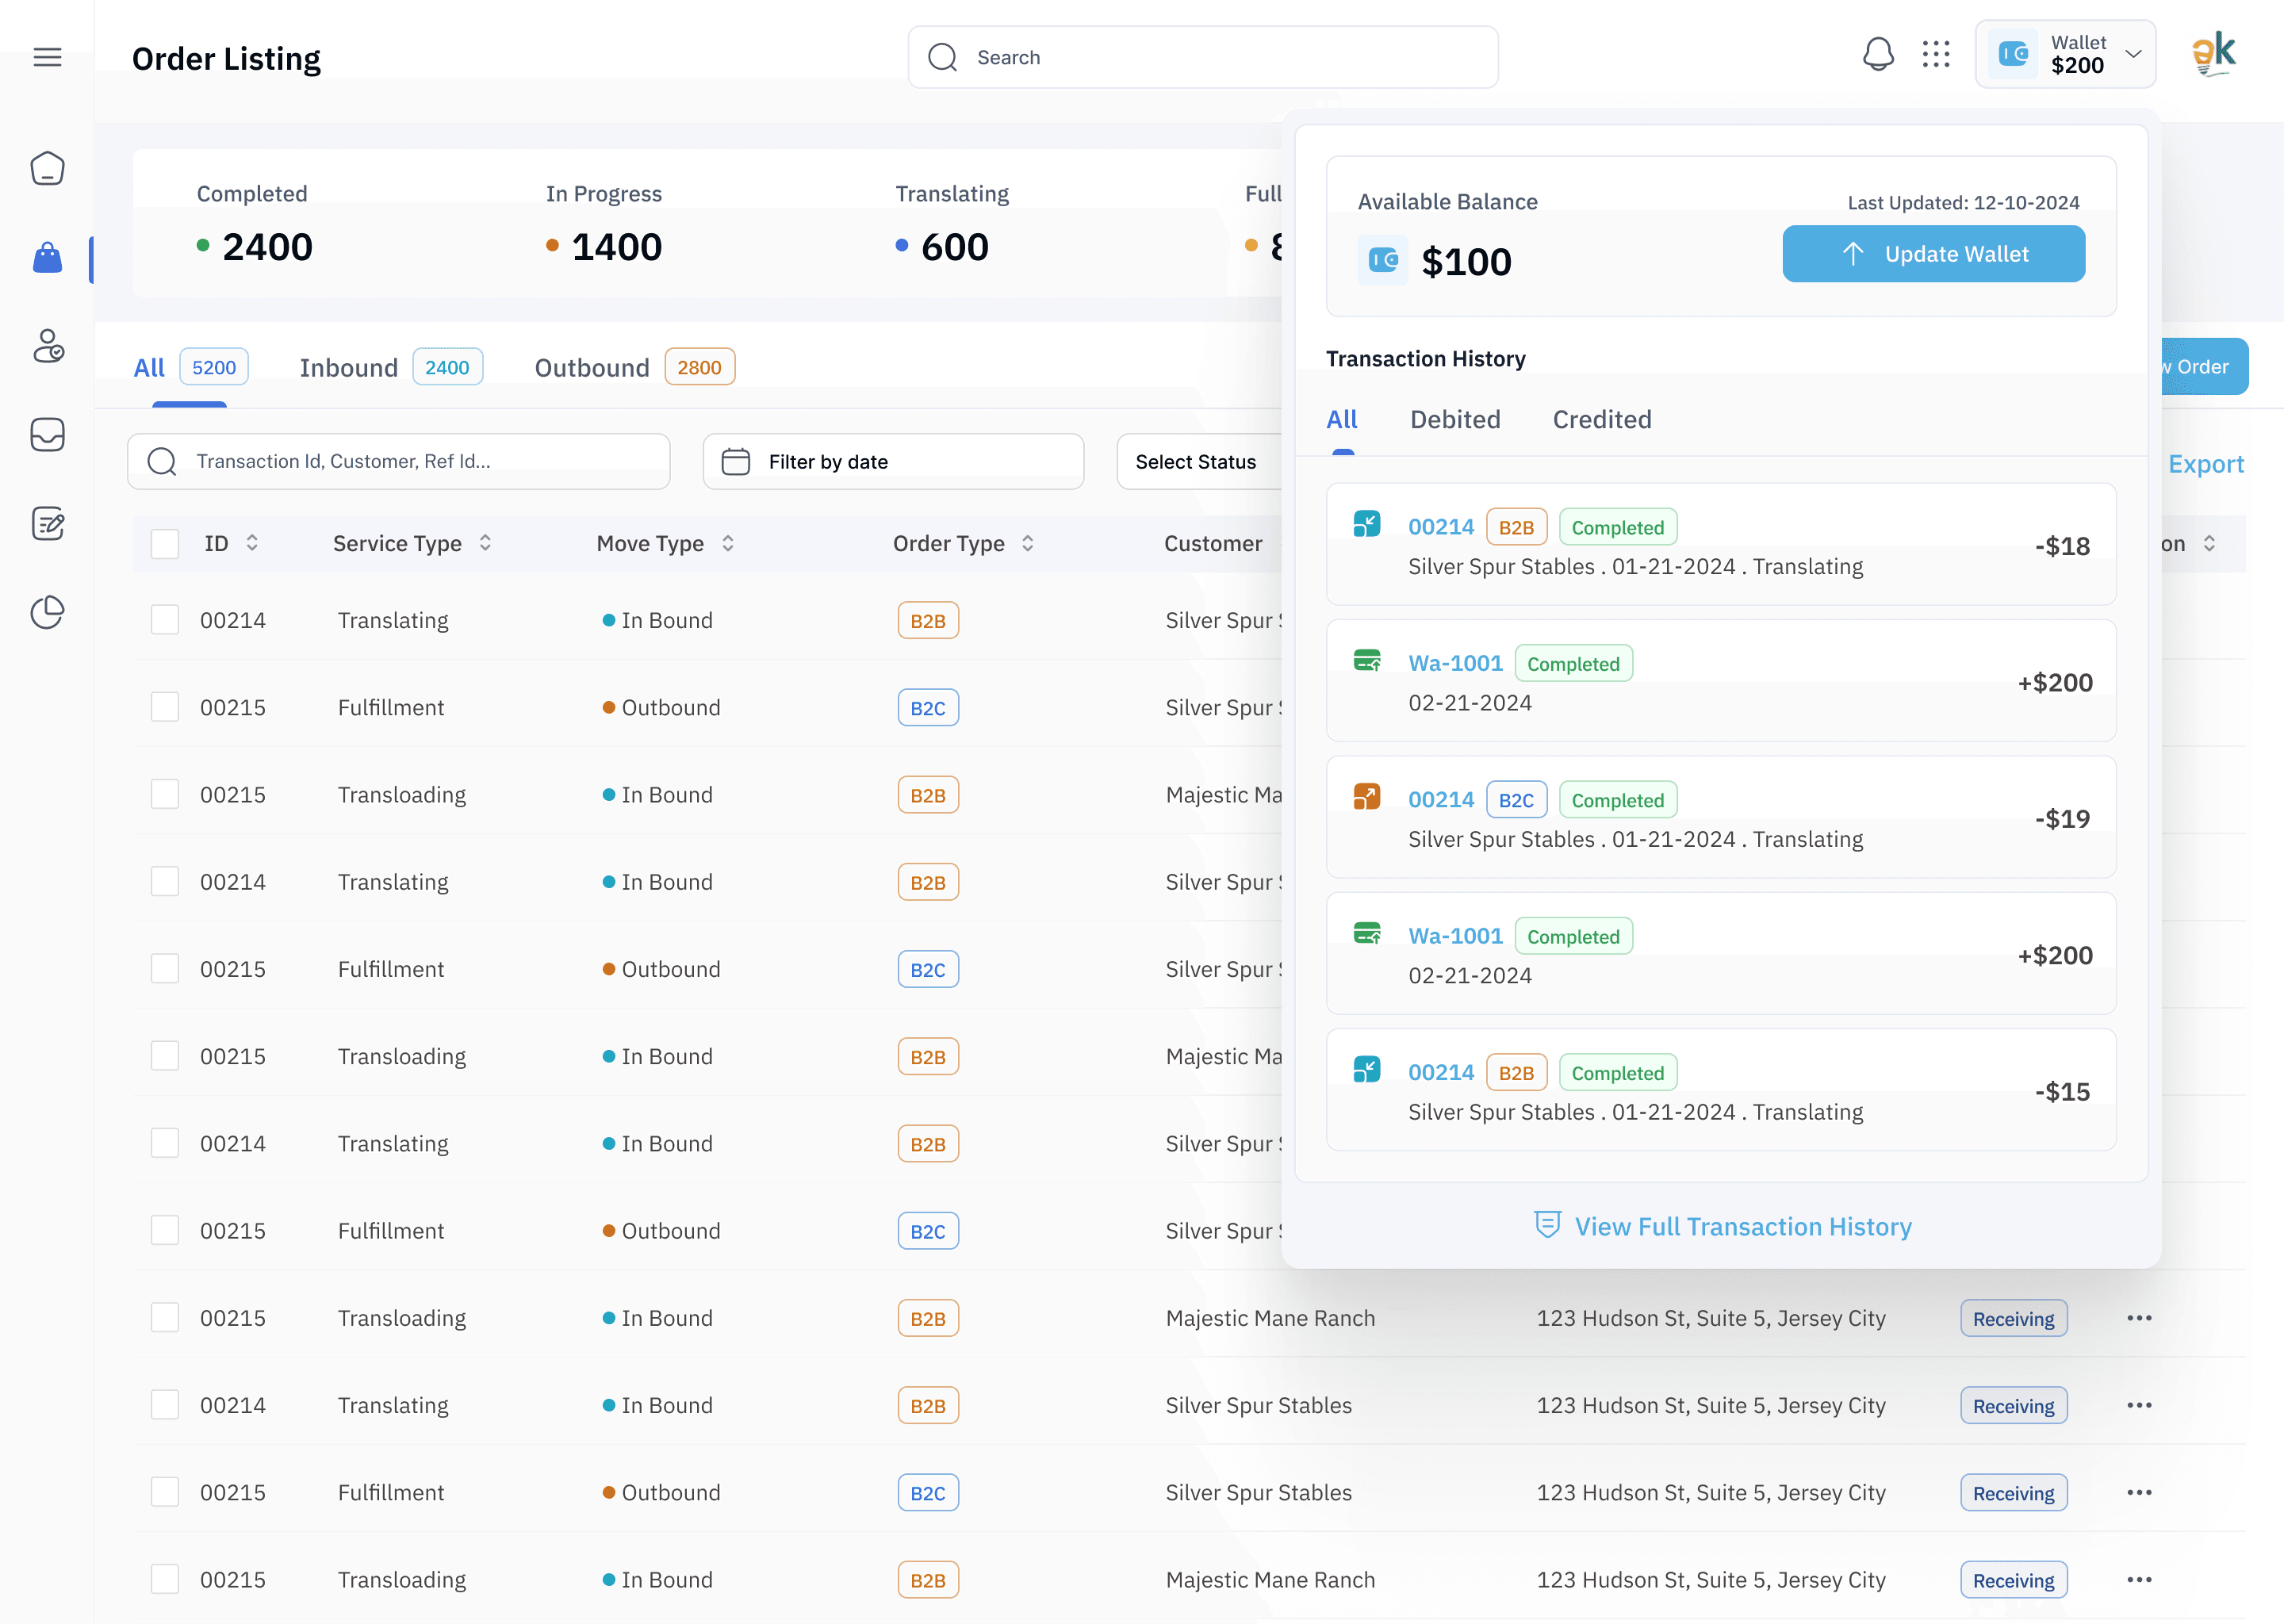2284x1624 pixels.
Task: Click the -$19 transaction orange icon
Action: pos(1367,796)
